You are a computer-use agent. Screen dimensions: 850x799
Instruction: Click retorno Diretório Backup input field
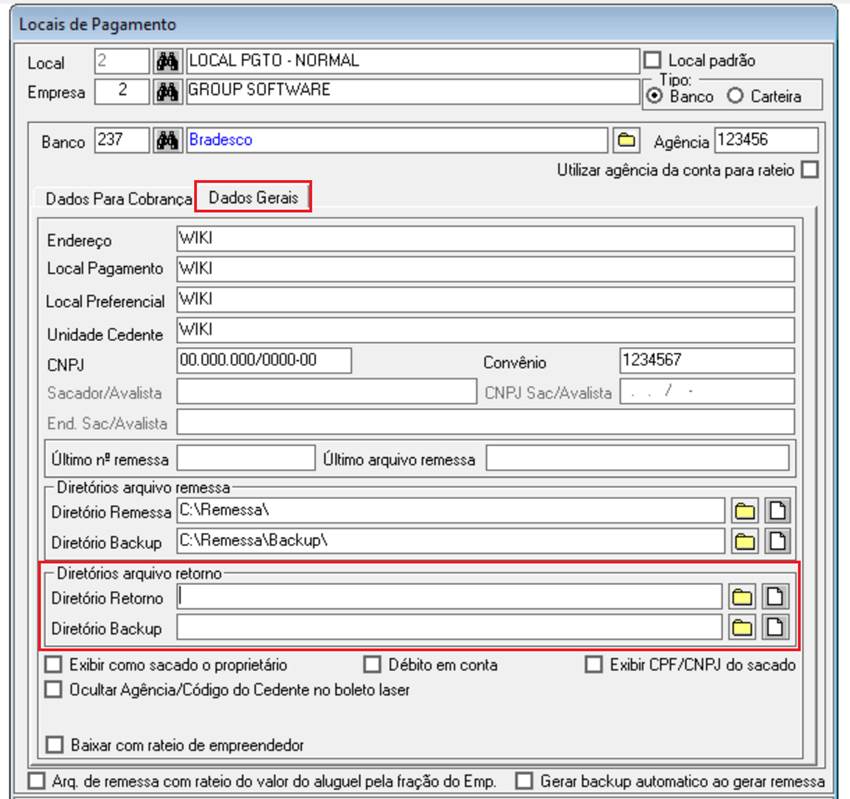(449, 627)
